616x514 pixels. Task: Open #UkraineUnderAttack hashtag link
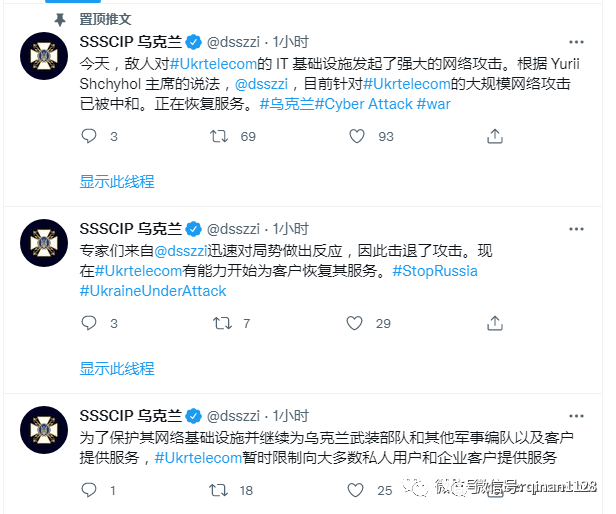153,291
